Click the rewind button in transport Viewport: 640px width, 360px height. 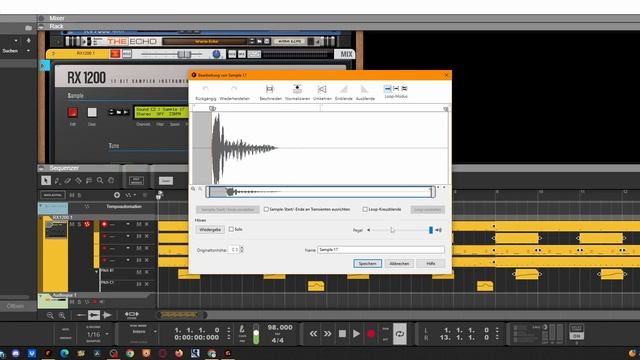(x=313, y=333)
